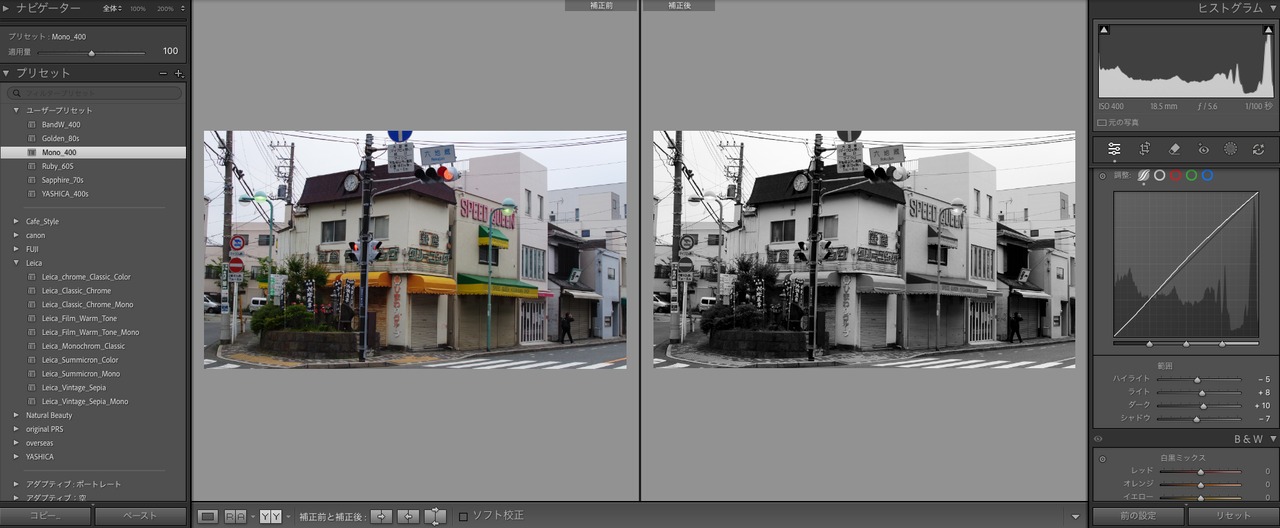This screenshot has height=528, width=1280.
Task: Select the Crop overlay tool
Action: point(1145,149)
